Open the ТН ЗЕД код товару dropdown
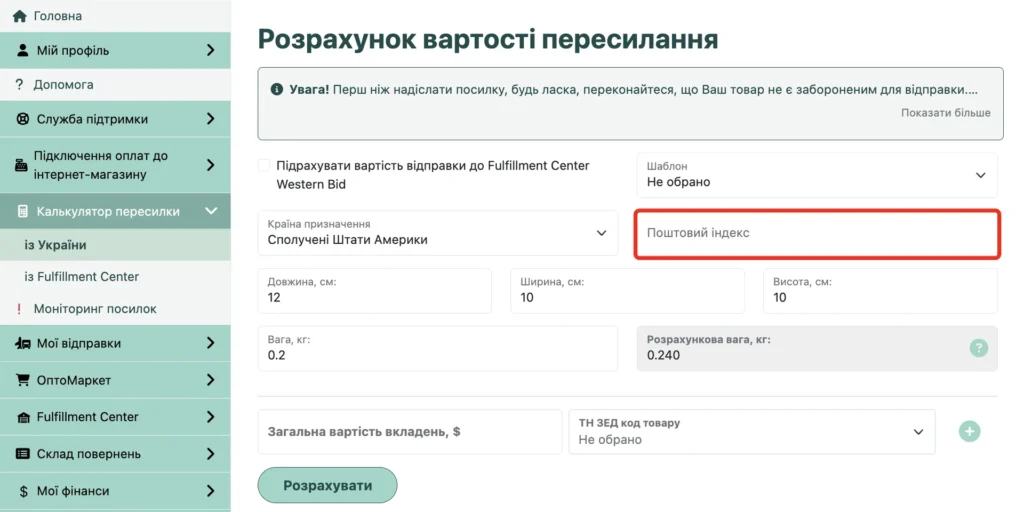The image size is (1024, 512). point(752,432)
